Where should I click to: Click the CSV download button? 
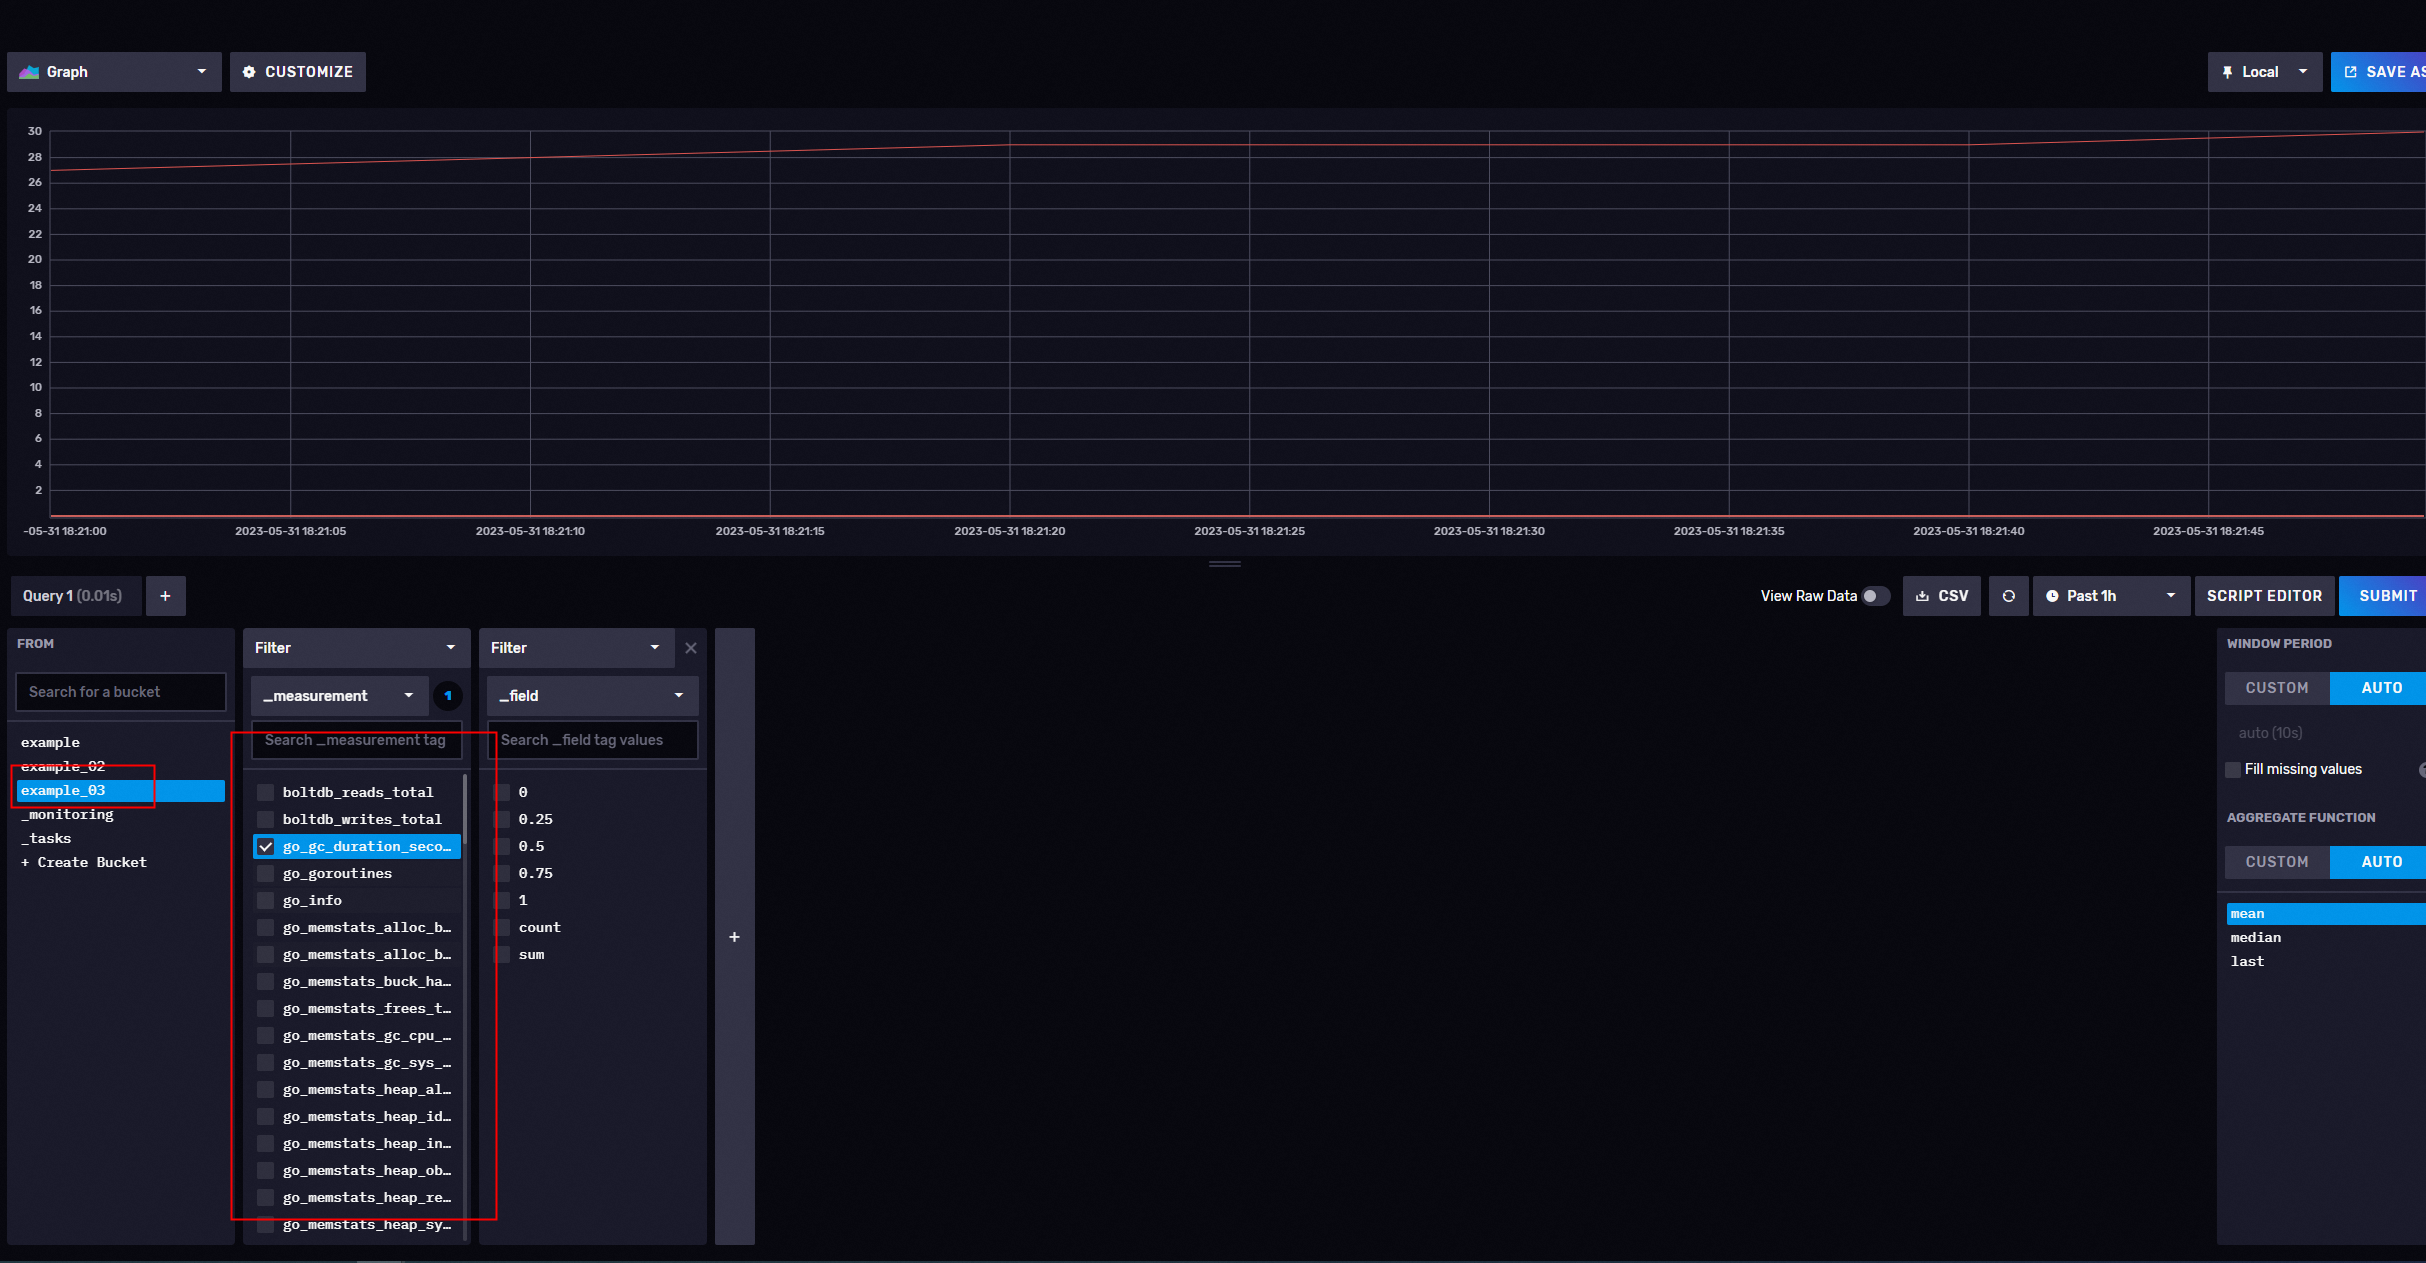(x=1941, y=596)
